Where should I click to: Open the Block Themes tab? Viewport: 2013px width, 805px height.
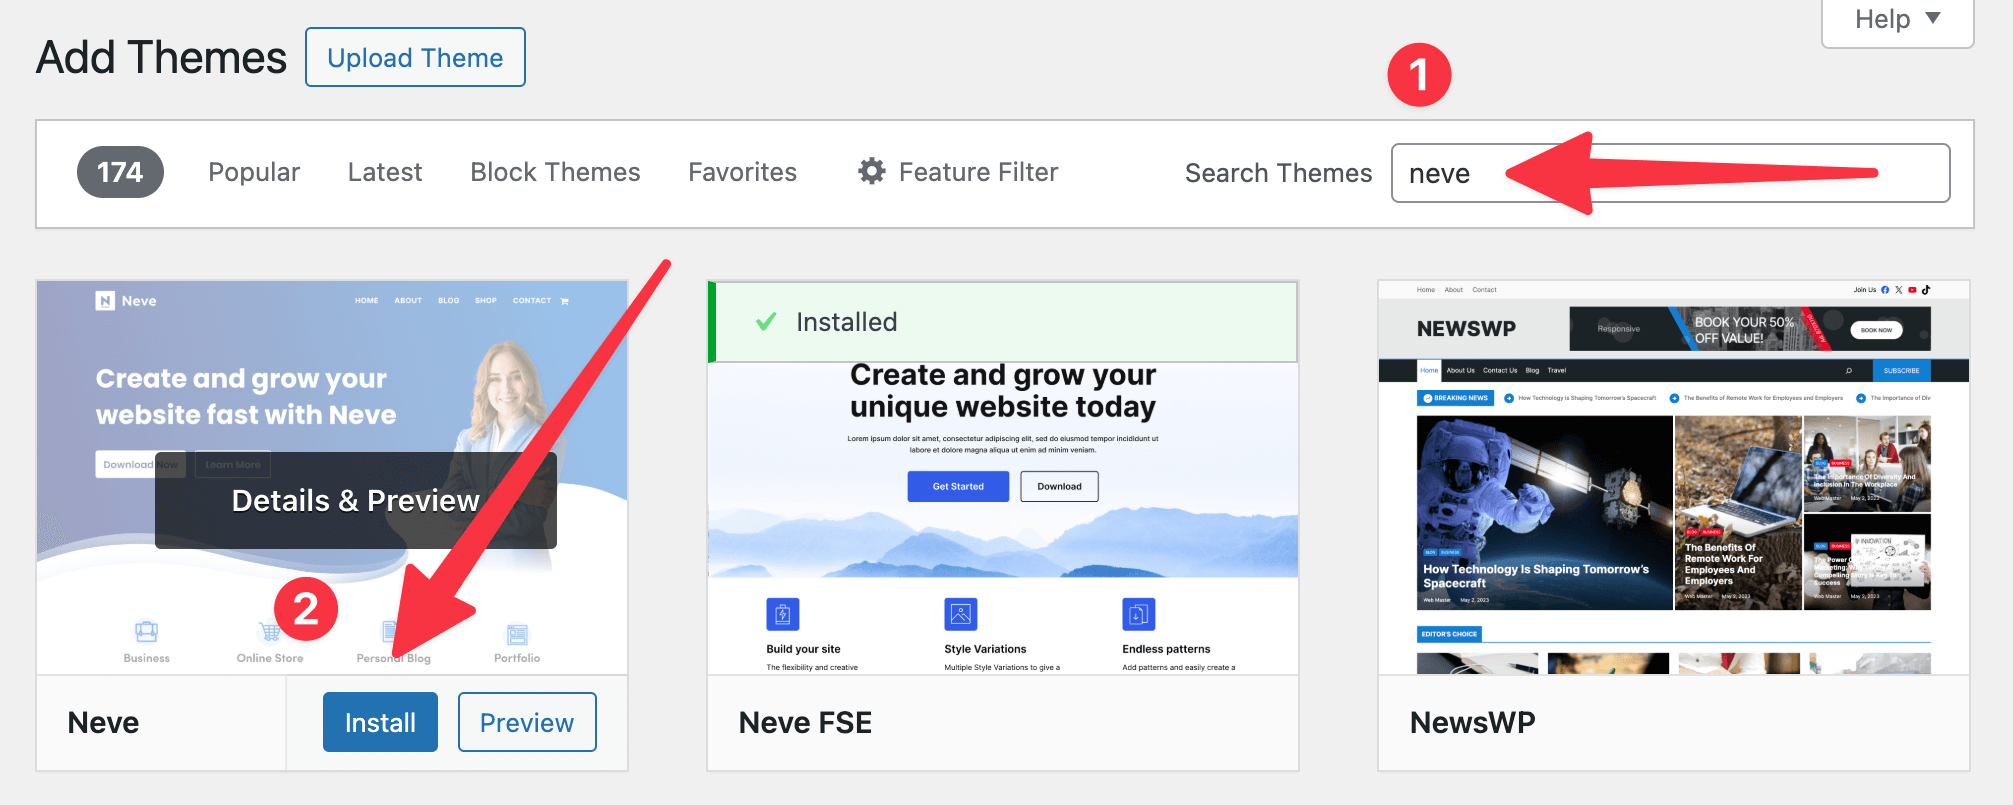tap(555, 172)
